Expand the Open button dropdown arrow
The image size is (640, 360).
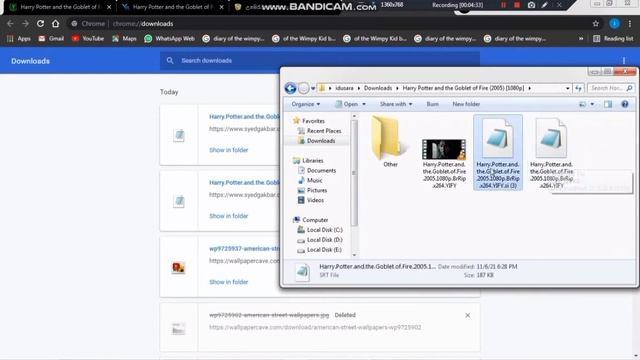pyautogui.click(x=364, y=104)
